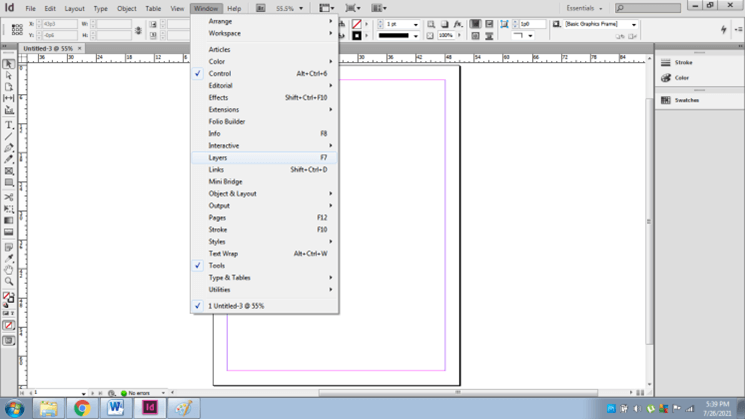Viewport: 745px width, 419px height.
Task: Toggle the screen mode button in toolbox
Action: (9, 341)
